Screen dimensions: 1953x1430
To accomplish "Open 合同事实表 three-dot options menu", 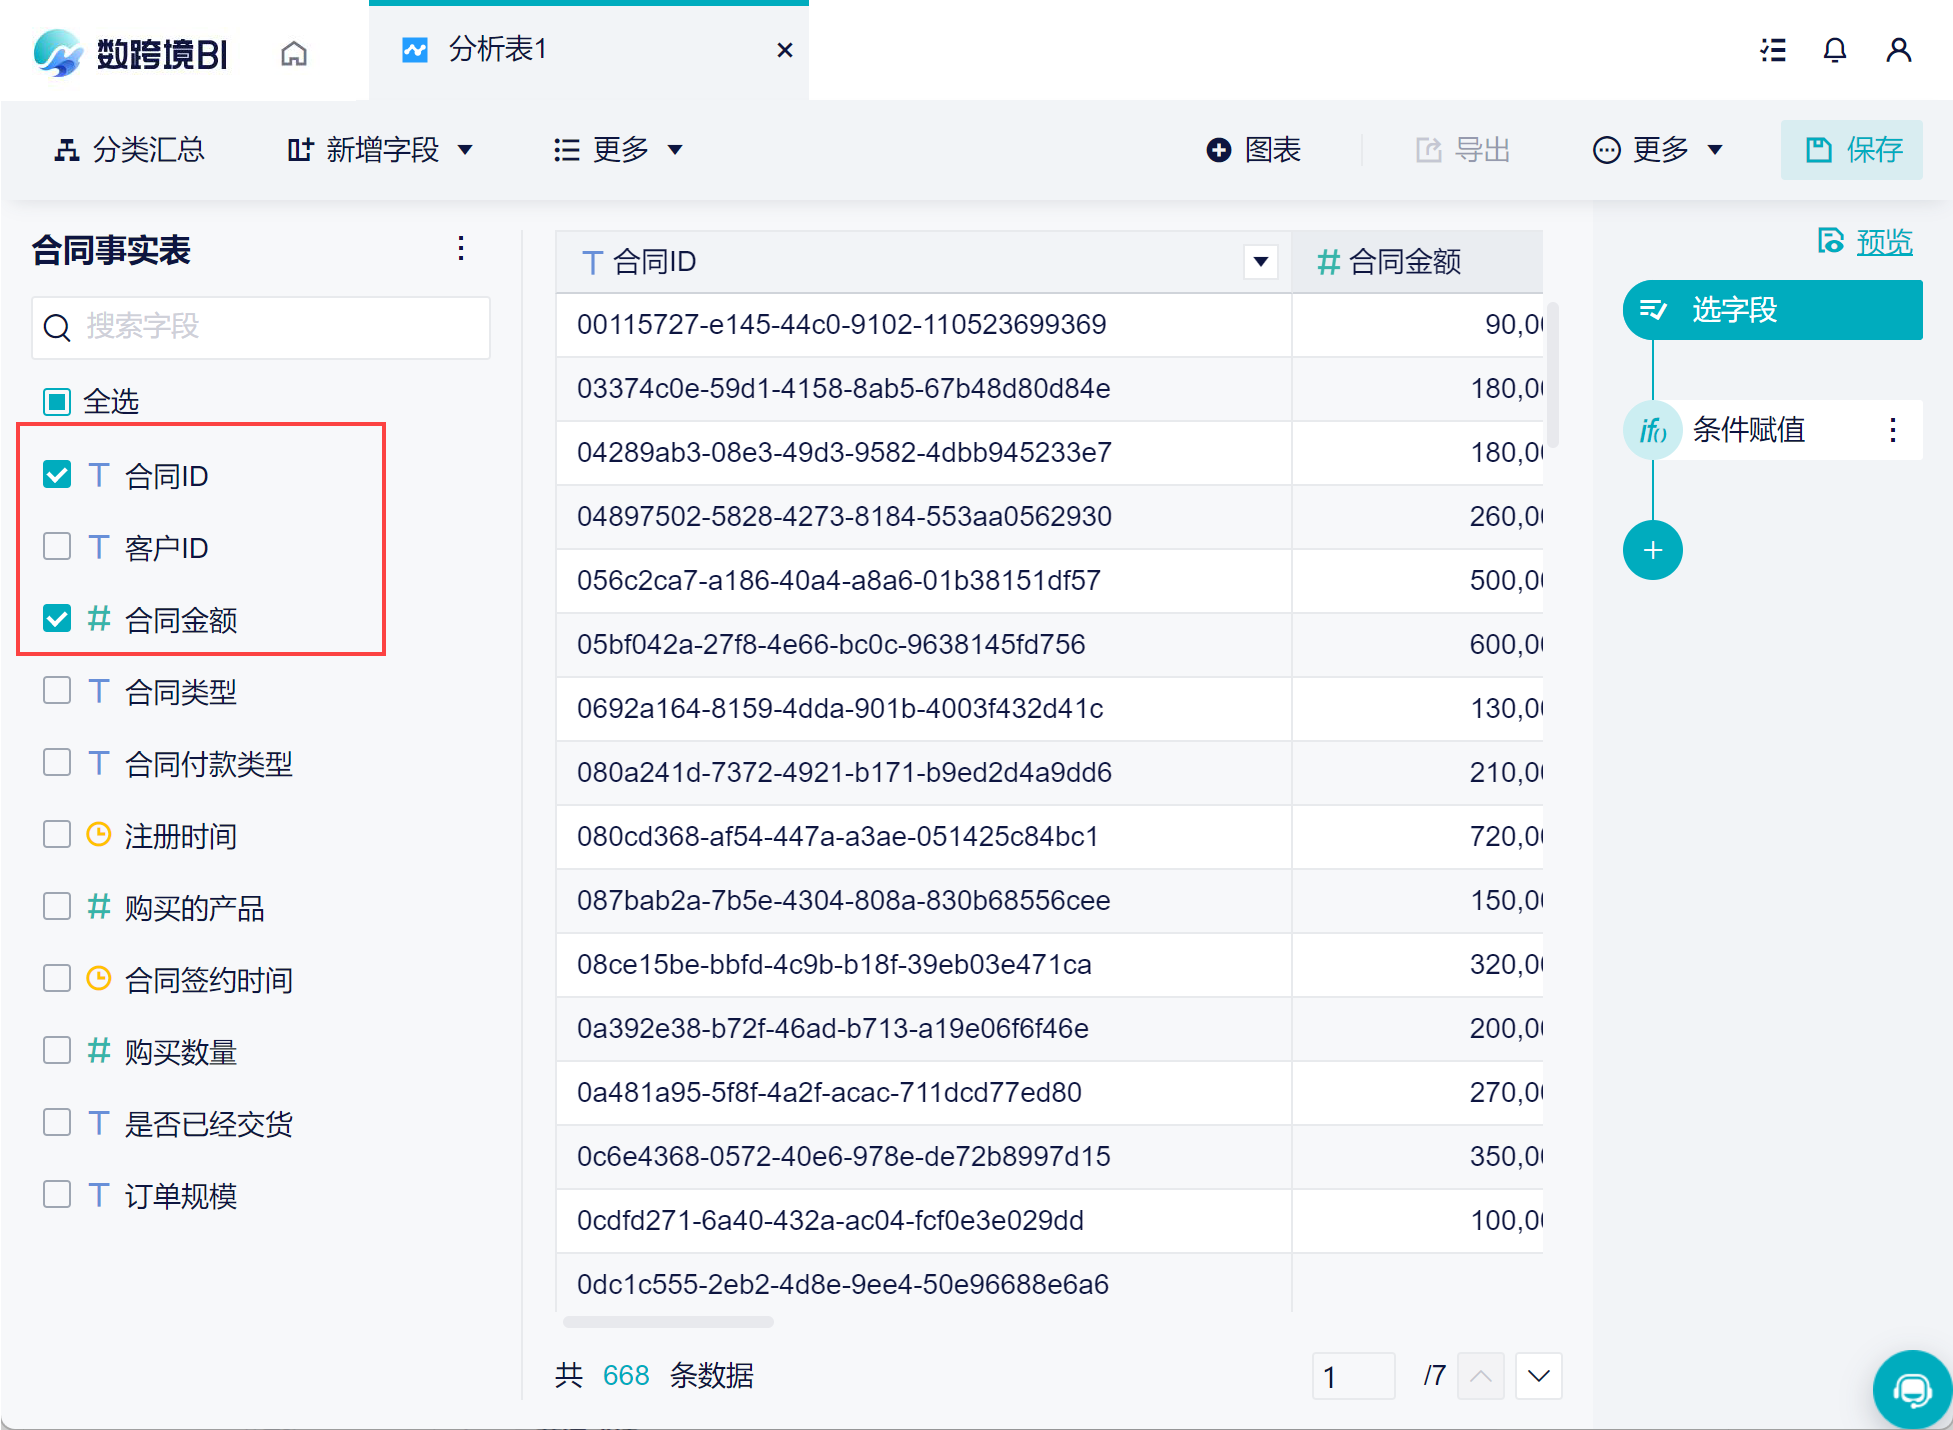I will point(461,248).
